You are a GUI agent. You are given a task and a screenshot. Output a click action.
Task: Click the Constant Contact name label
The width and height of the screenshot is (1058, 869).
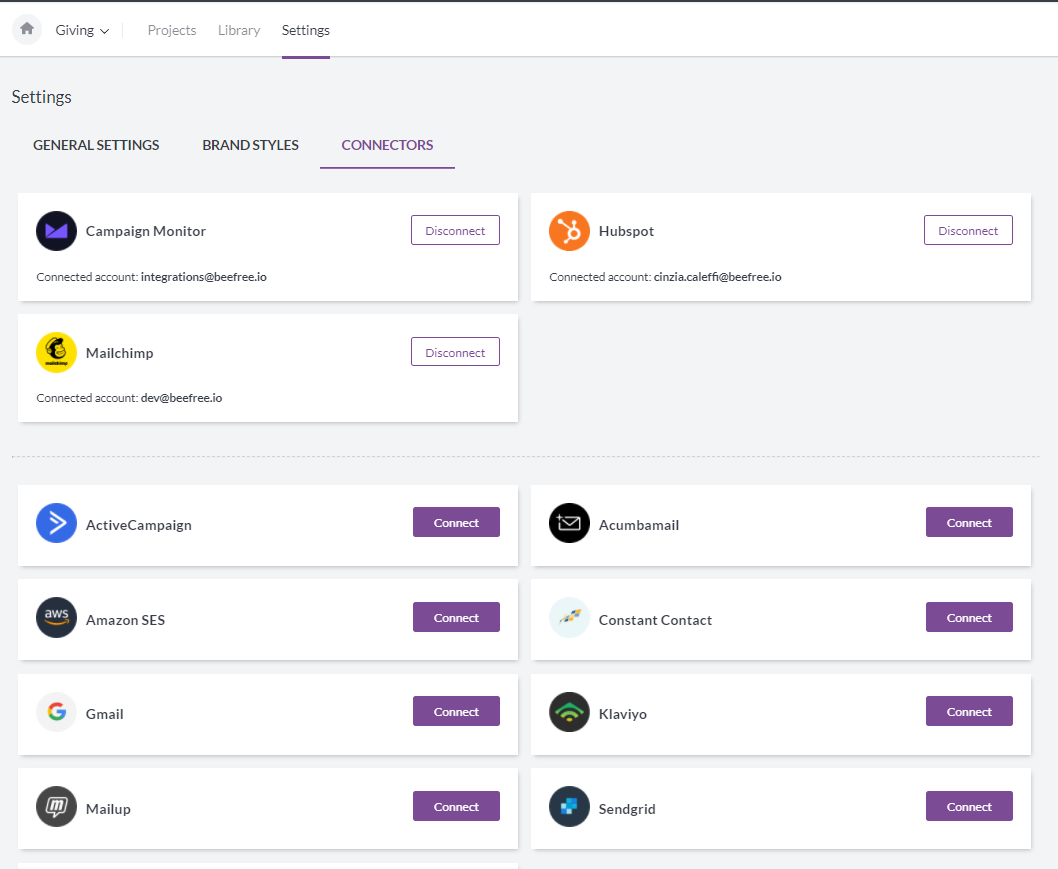pyautogui.click(x=655, y=620)
